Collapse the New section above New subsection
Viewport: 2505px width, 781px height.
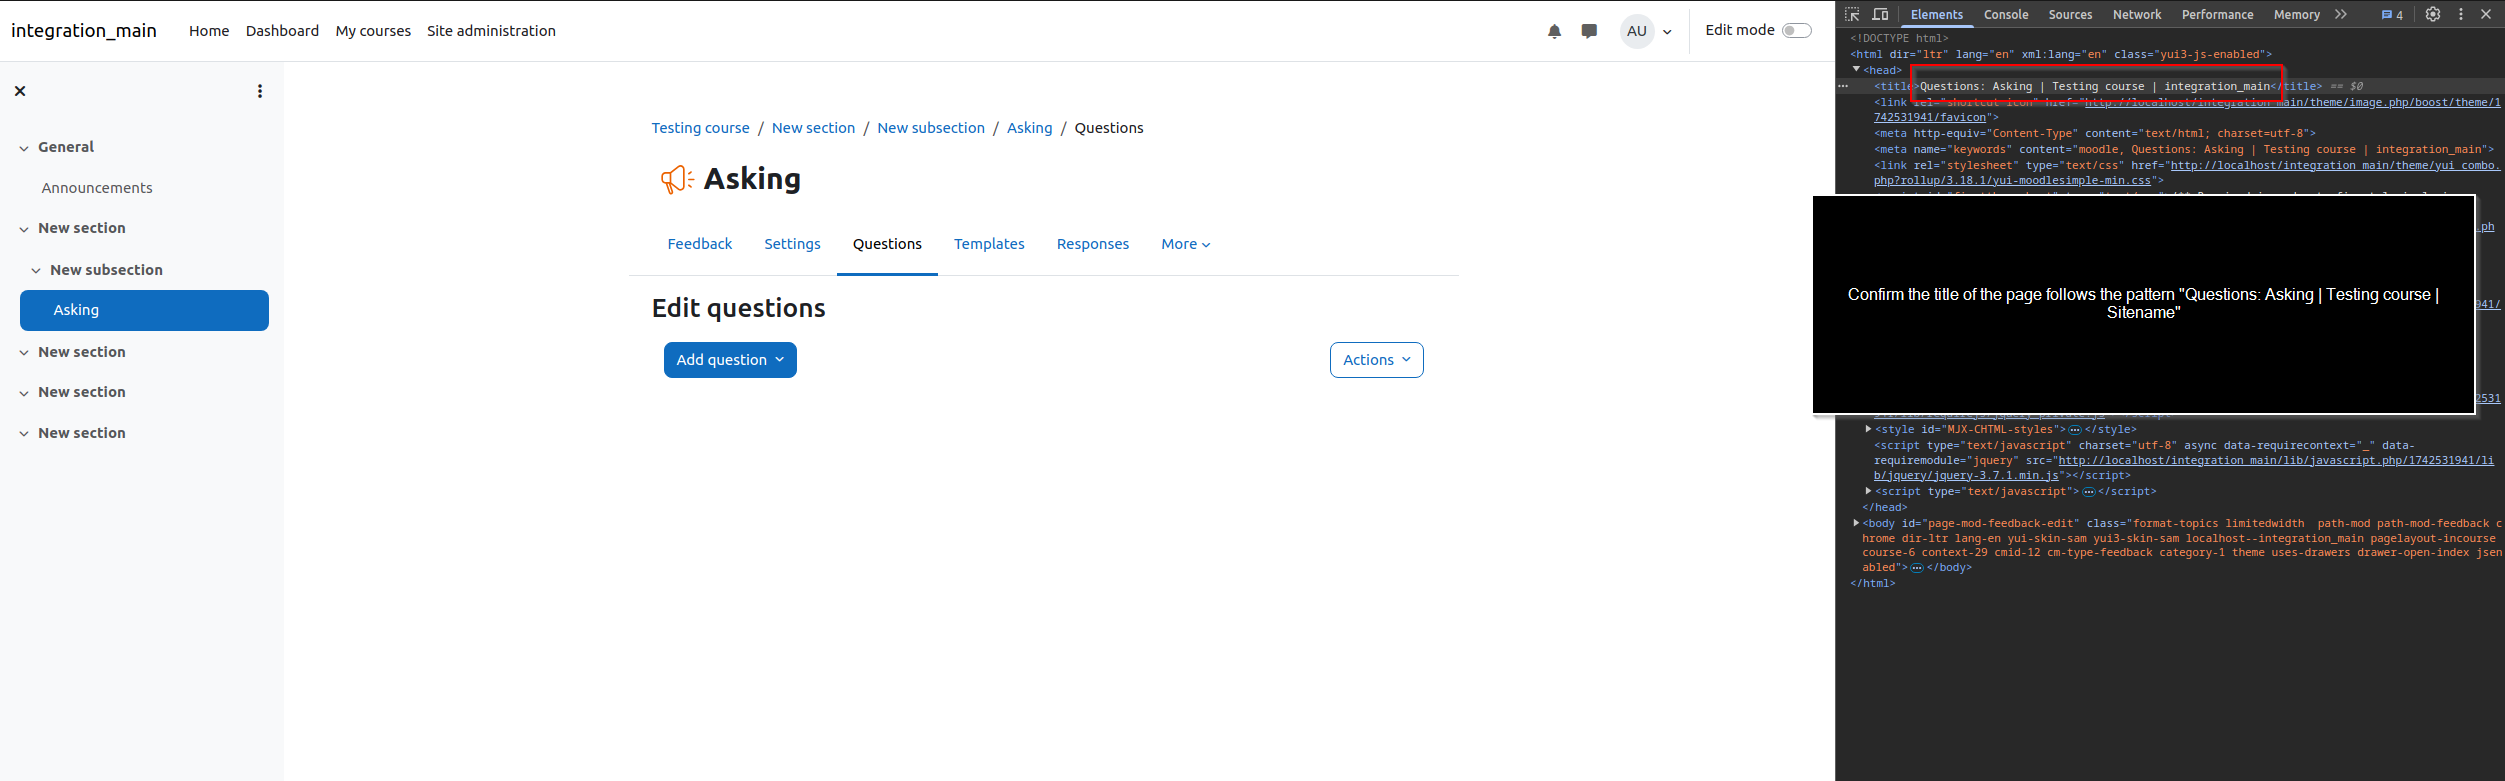pyautogui.click(x=24, y=229)
